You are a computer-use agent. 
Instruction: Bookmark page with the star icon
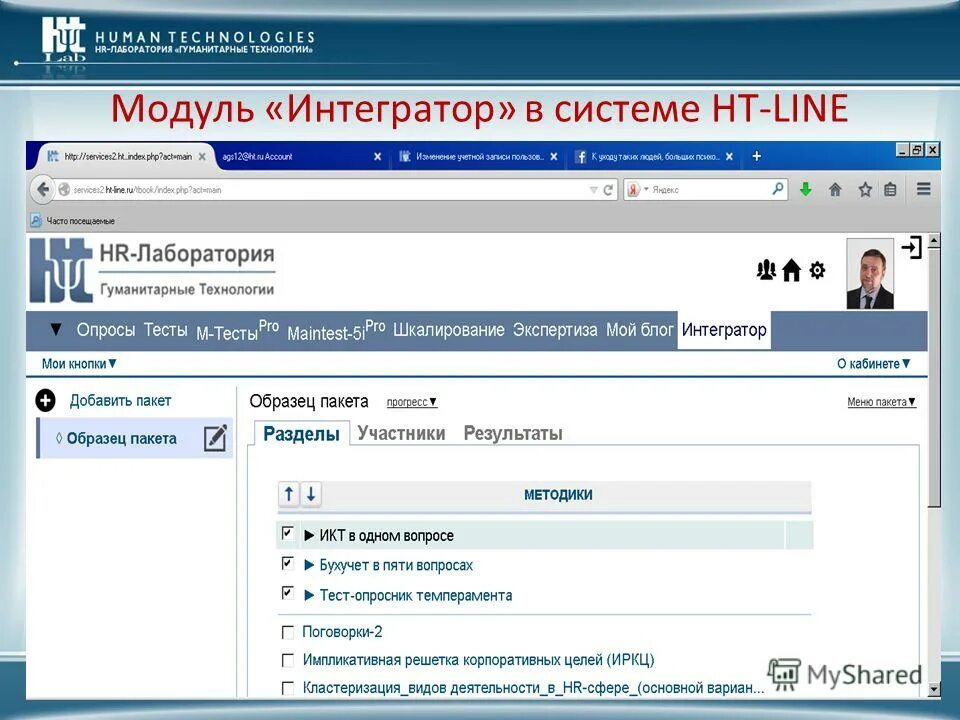[x=864, y=190]
